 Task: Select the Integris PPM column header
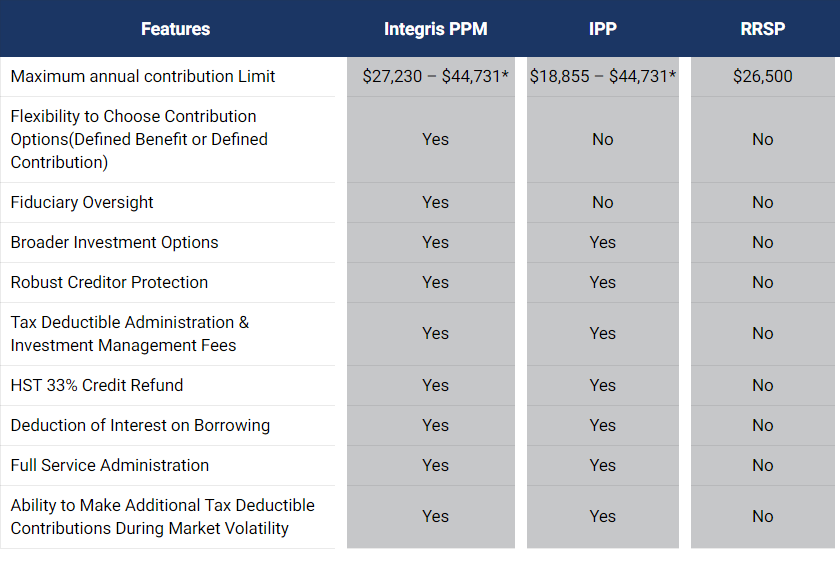pyautogui.click(x=436, y=29)
